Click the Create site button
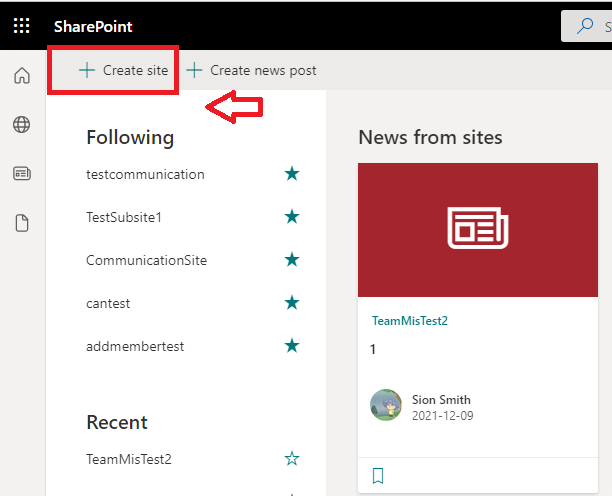Viewport: 612px width, 496px height. click(123, 70)
